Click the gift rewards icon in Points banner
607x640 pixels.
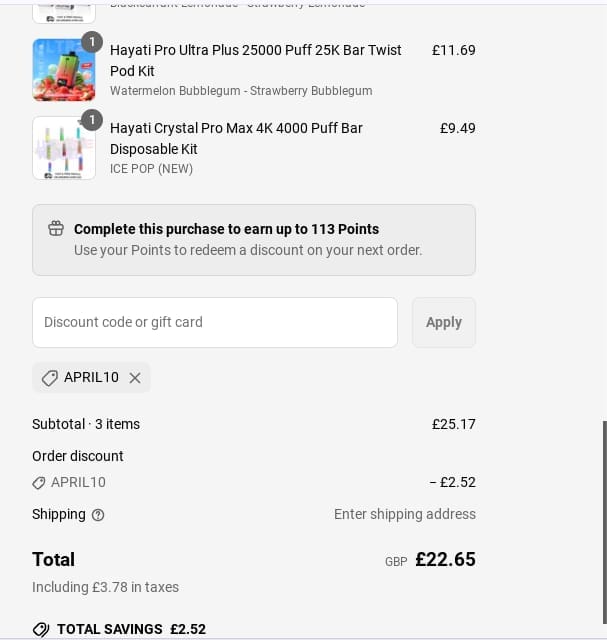tap(56, 228)
